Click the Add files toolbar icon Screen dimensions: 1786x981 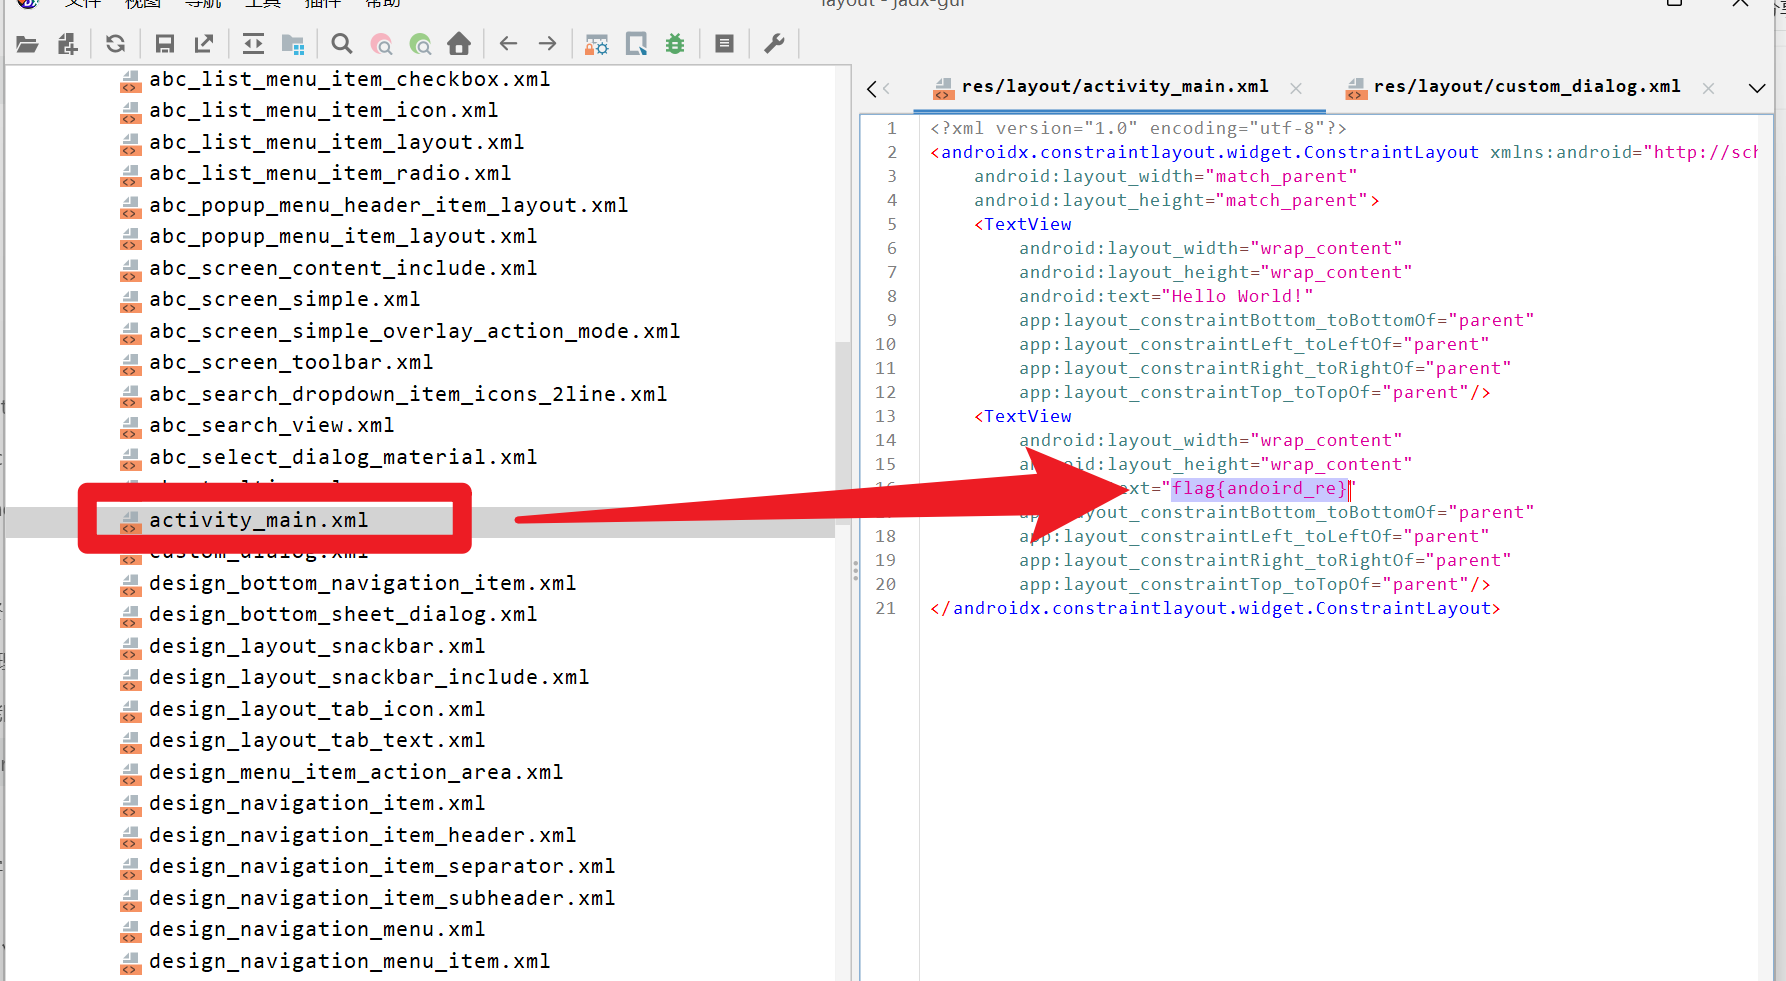[67, 44]
